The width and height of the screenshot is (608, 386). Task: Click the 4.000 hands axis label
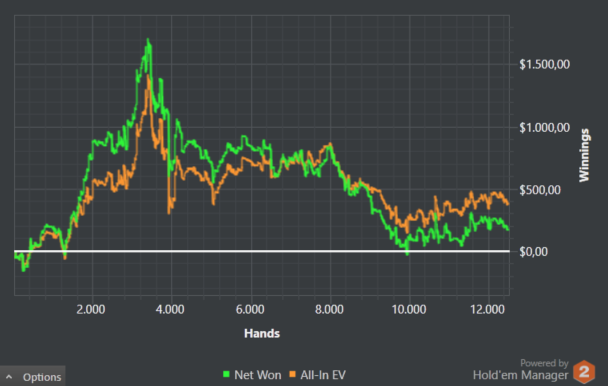click(170, 309)
